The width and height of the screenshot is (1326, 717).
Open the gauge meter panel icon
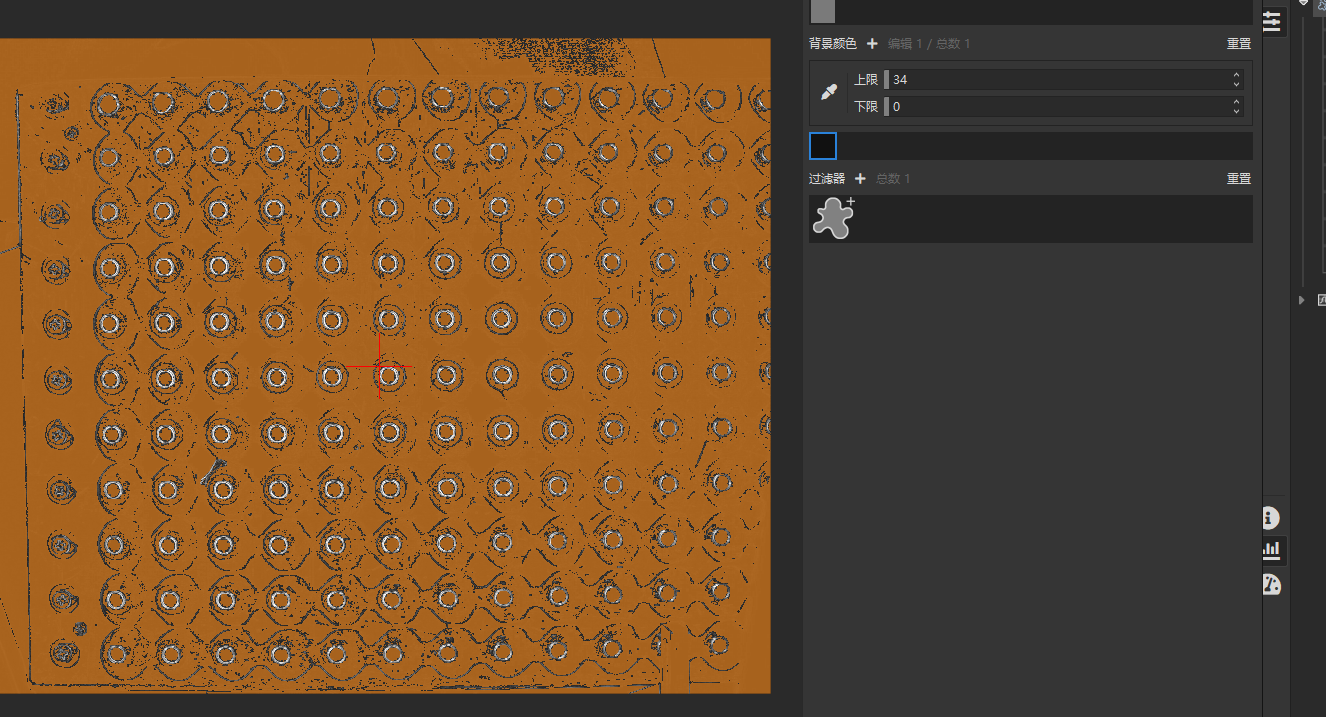pos(1271,584)
